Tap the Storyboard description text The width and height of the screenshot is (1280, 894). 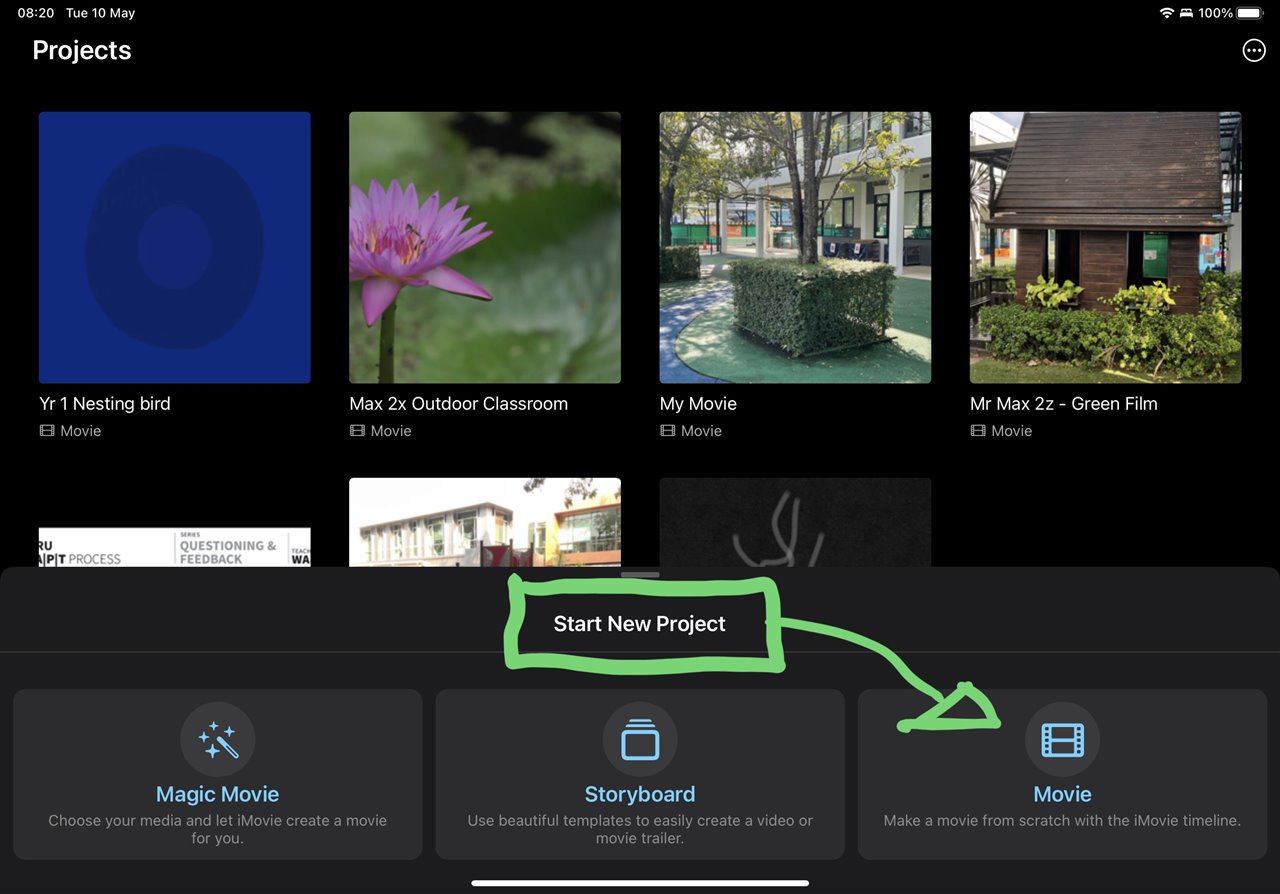pos(640,829)
